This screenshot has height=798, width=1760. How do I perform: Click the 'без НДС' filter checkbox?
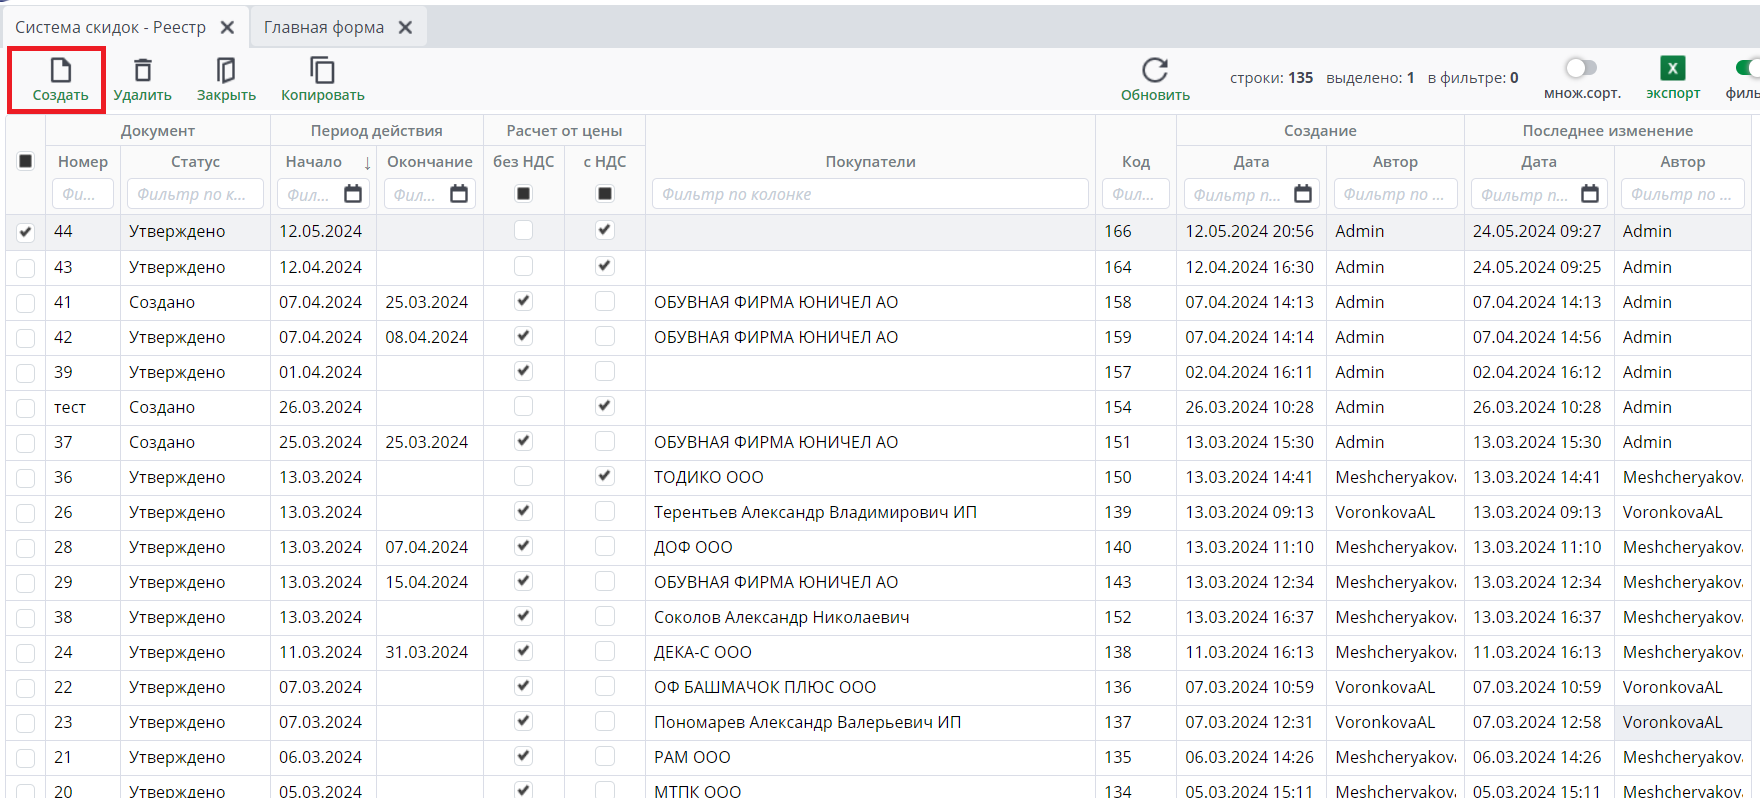click(x=523, y=194)
